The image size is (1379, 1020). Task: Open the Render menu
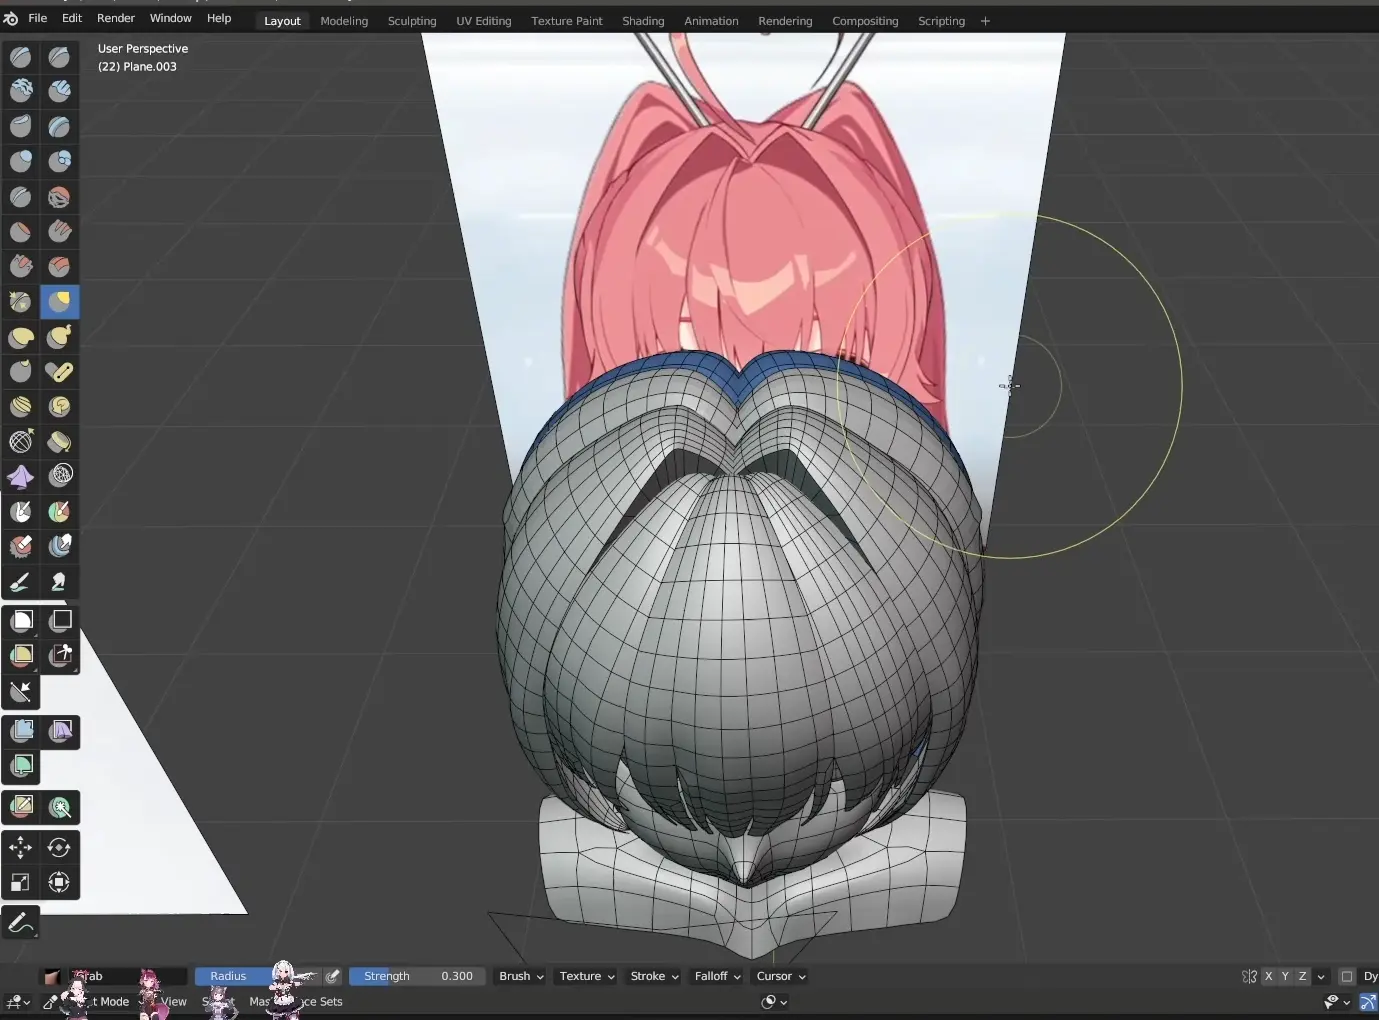115,18
